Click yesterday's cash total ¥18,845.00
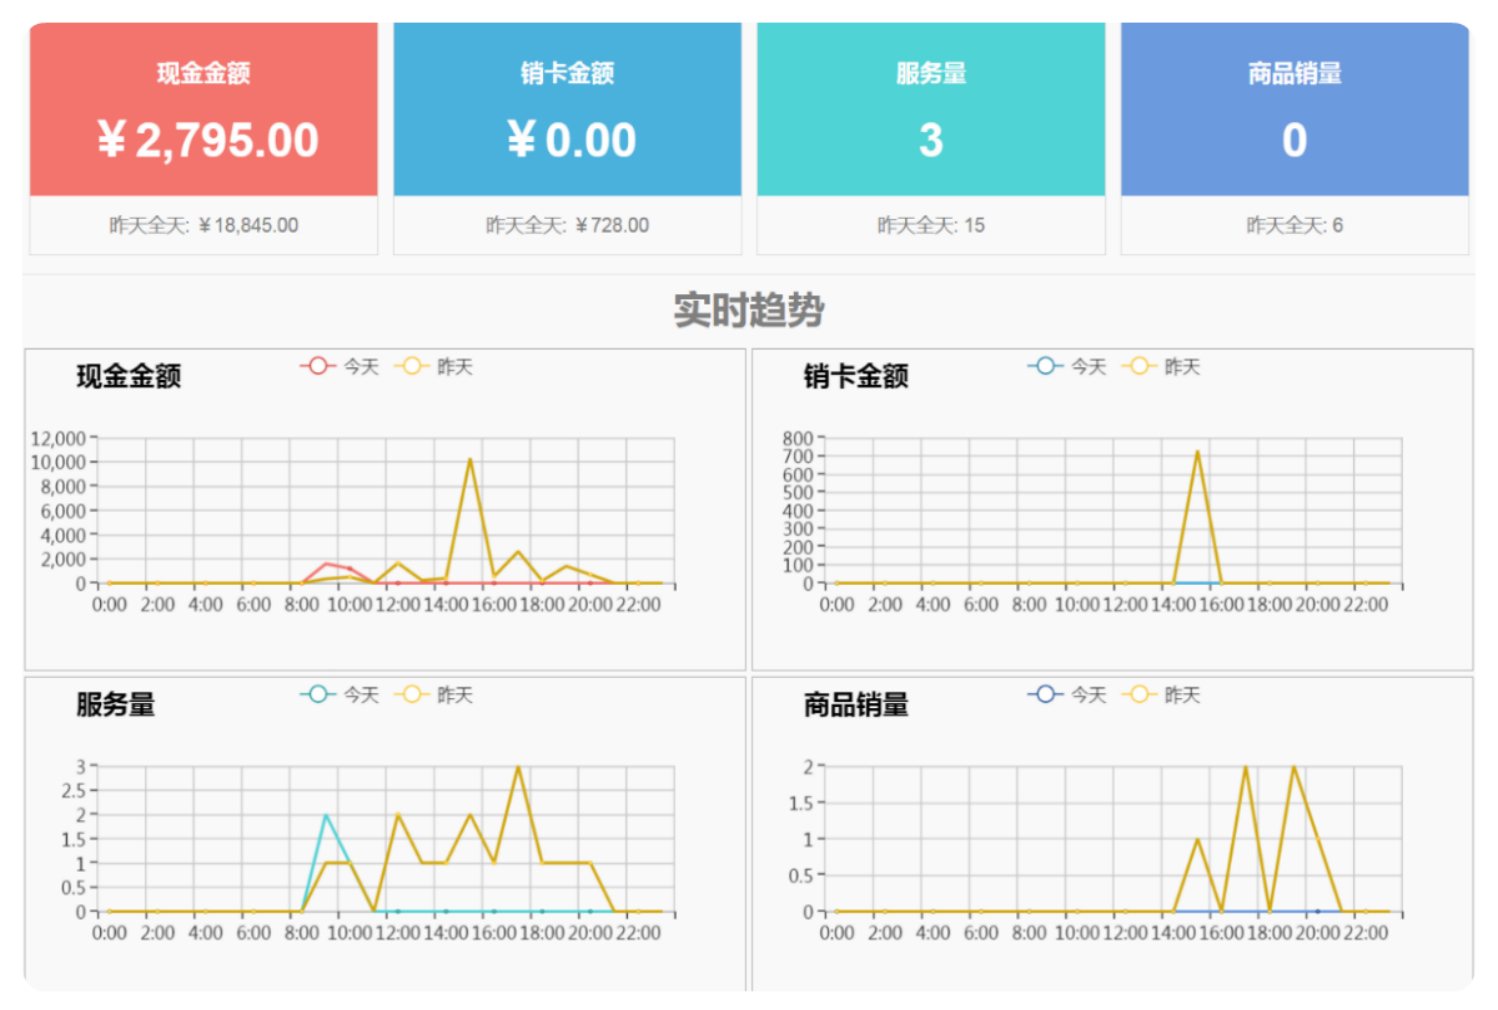Screen dimensions: 1498x1010 (x=204, y=225)
